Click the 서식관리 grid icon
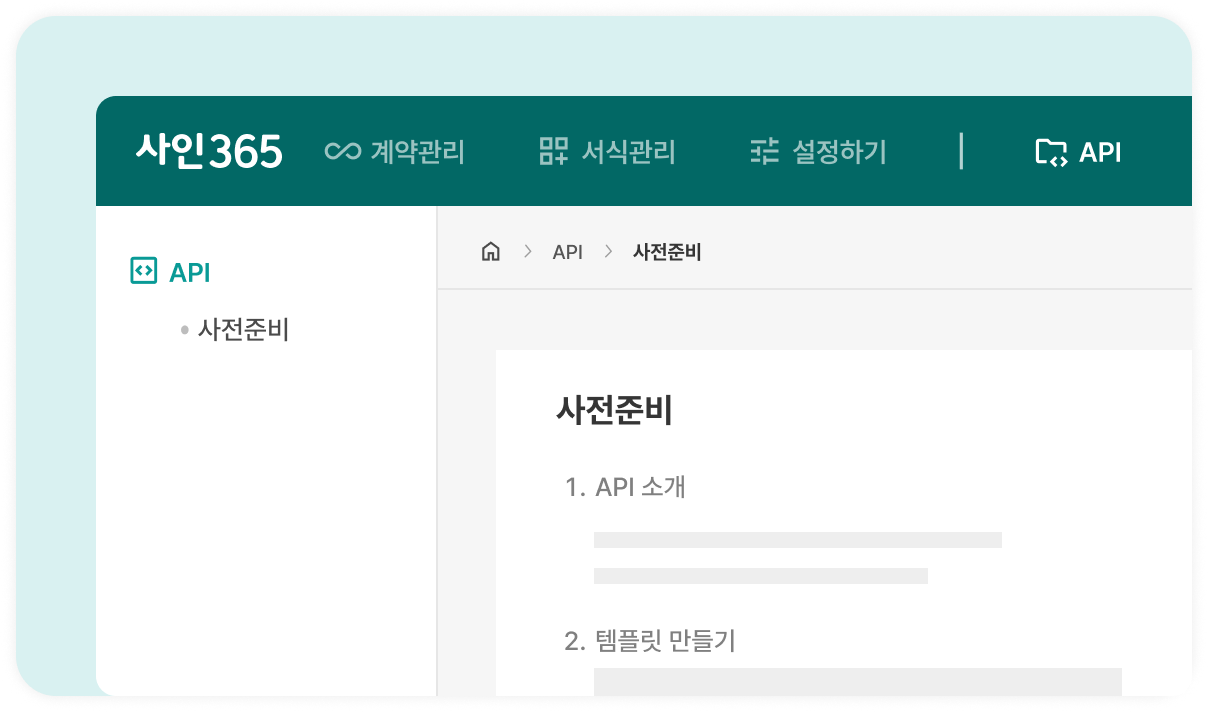 click(556, 150)
